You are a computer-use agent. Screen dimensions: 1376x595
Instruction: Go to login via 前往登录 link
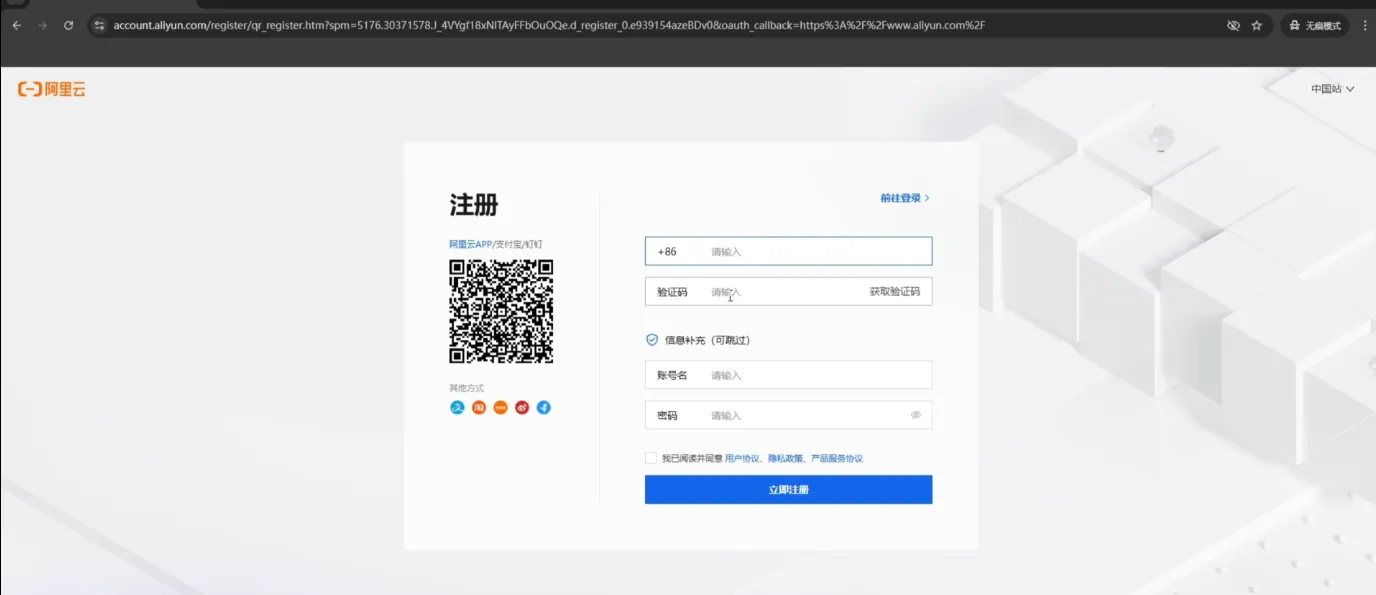(x=904, y=198)
